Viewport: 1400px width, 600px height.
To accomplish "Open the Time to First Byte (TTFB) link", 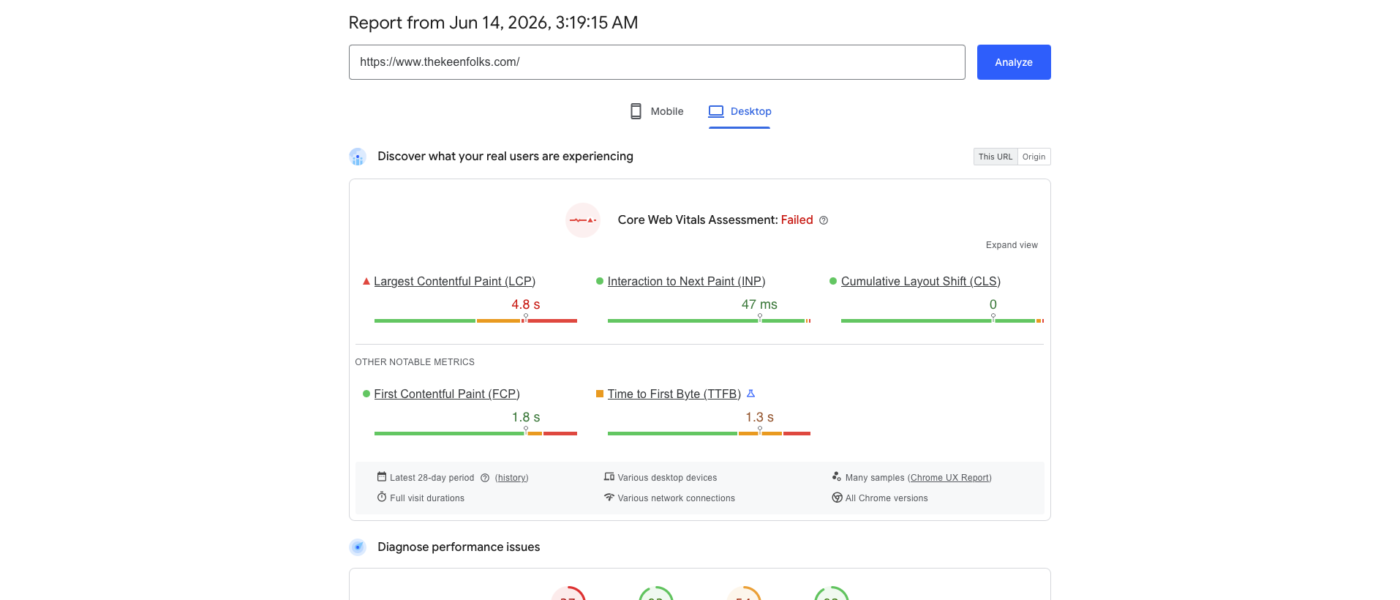I will 675,394.
